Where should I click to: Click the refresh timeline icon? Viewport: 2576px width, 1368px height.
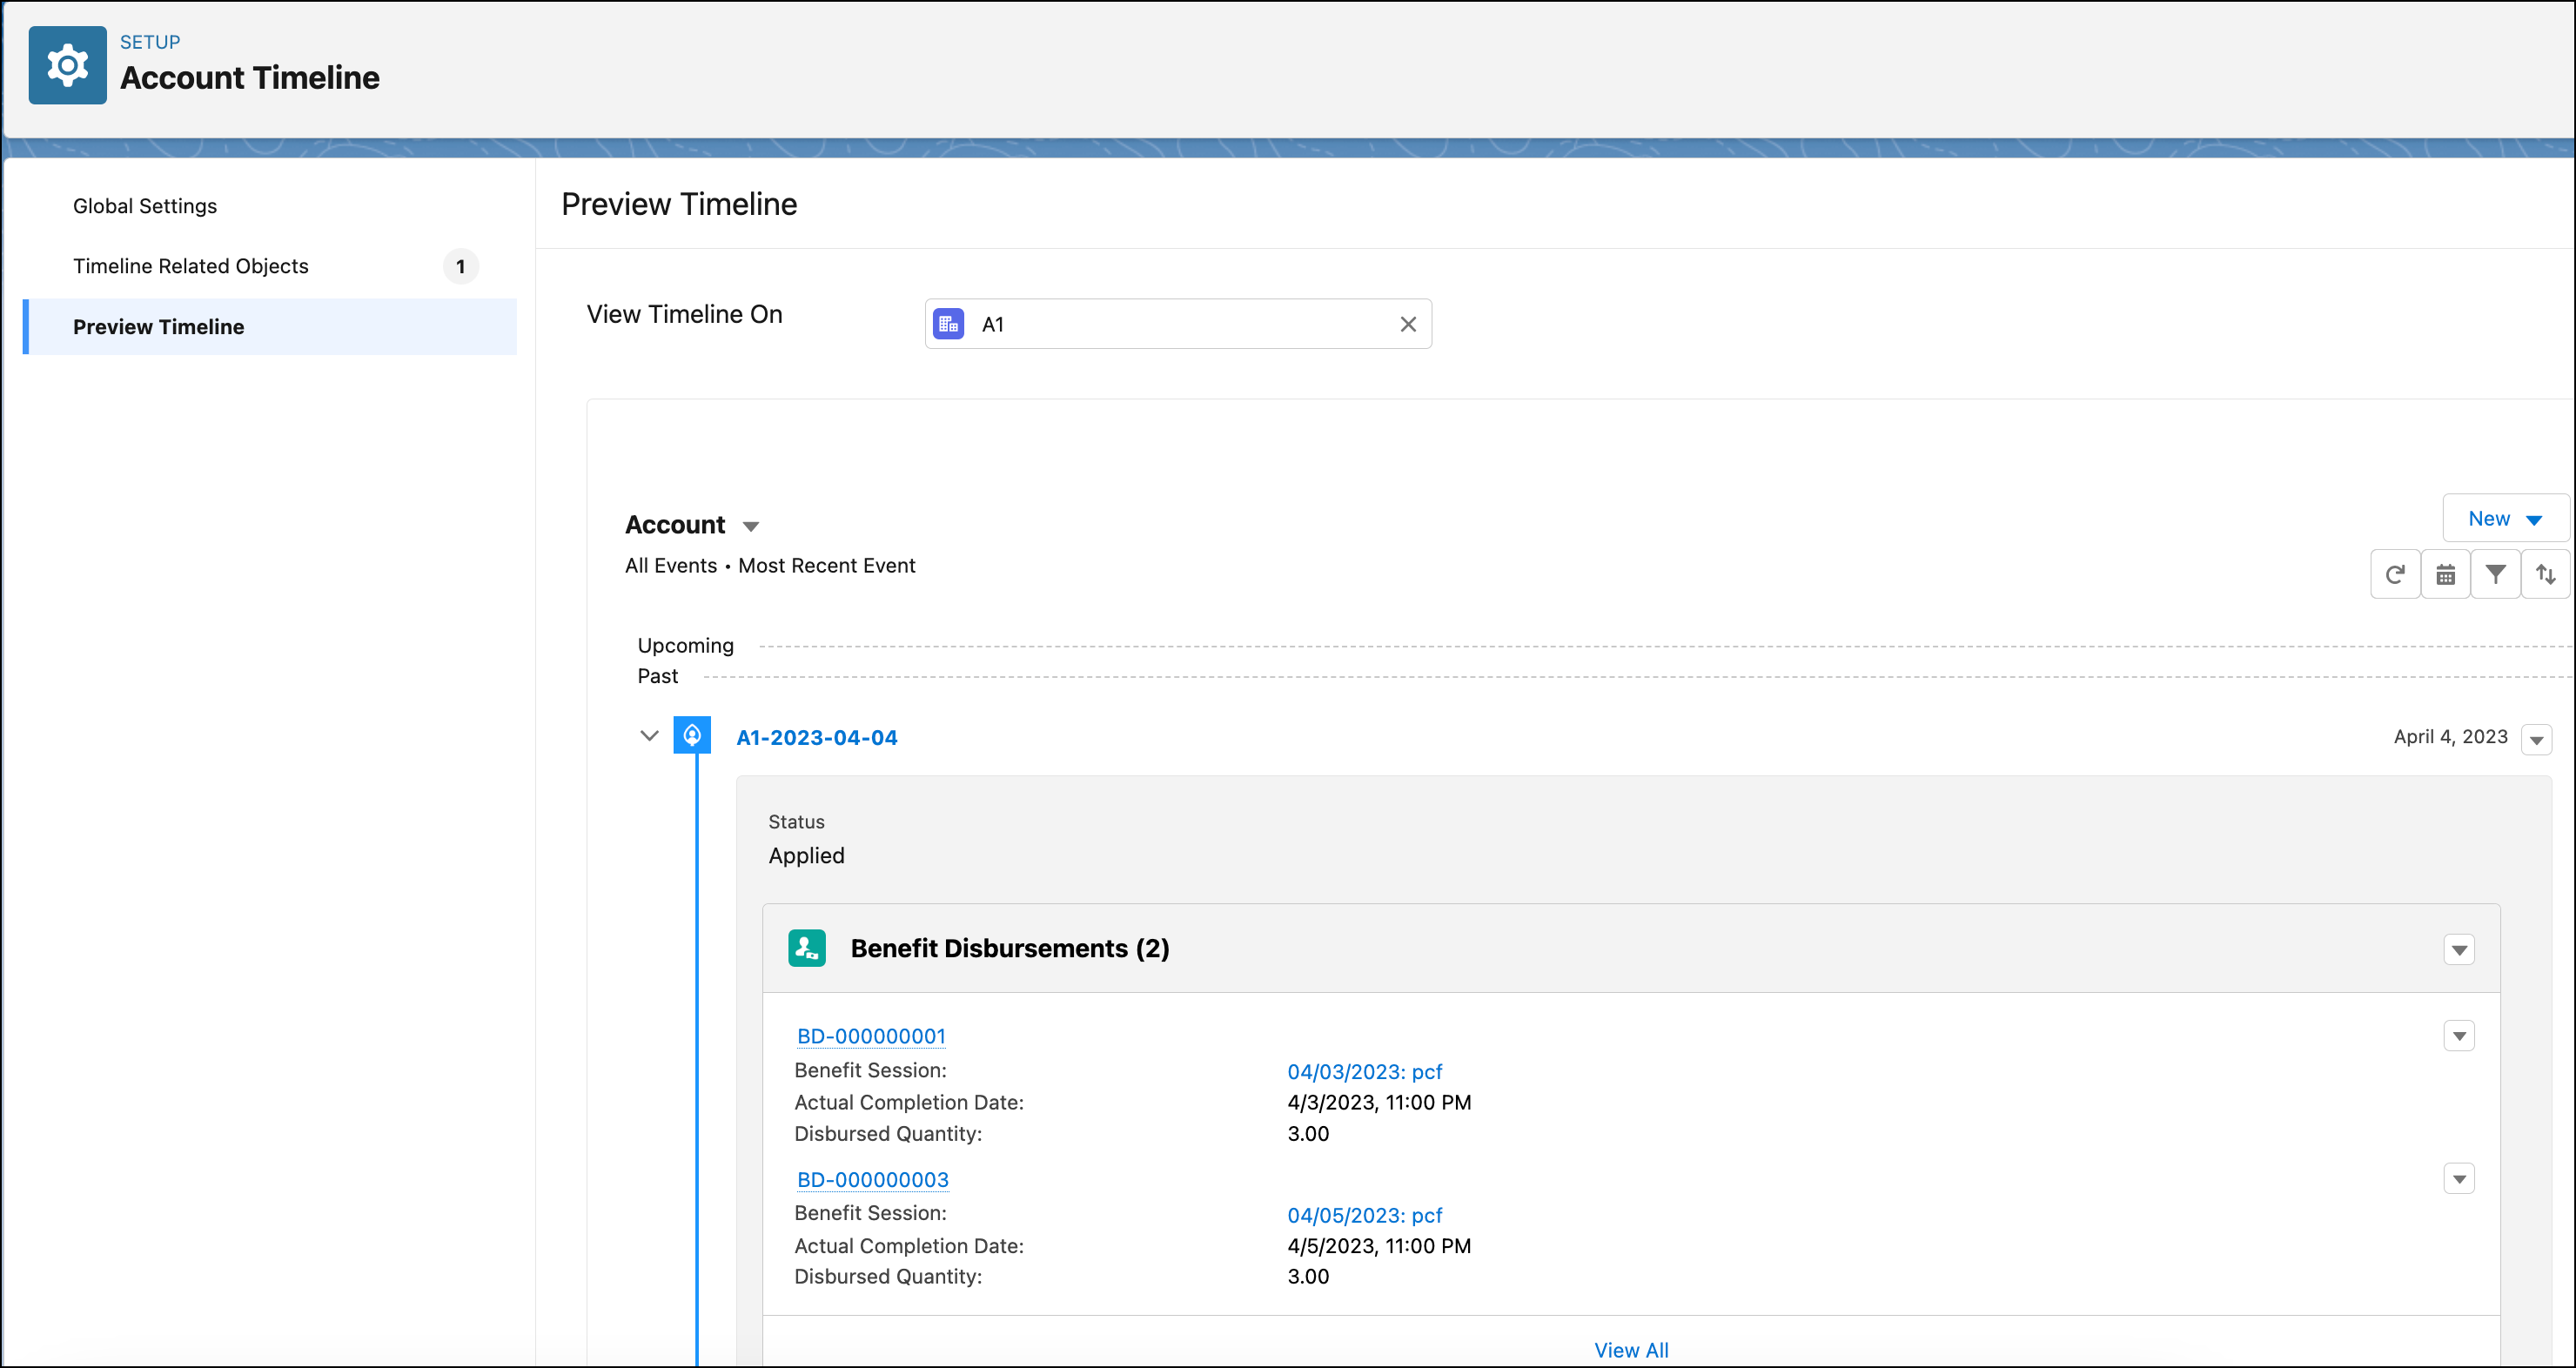coord(2395,574)
